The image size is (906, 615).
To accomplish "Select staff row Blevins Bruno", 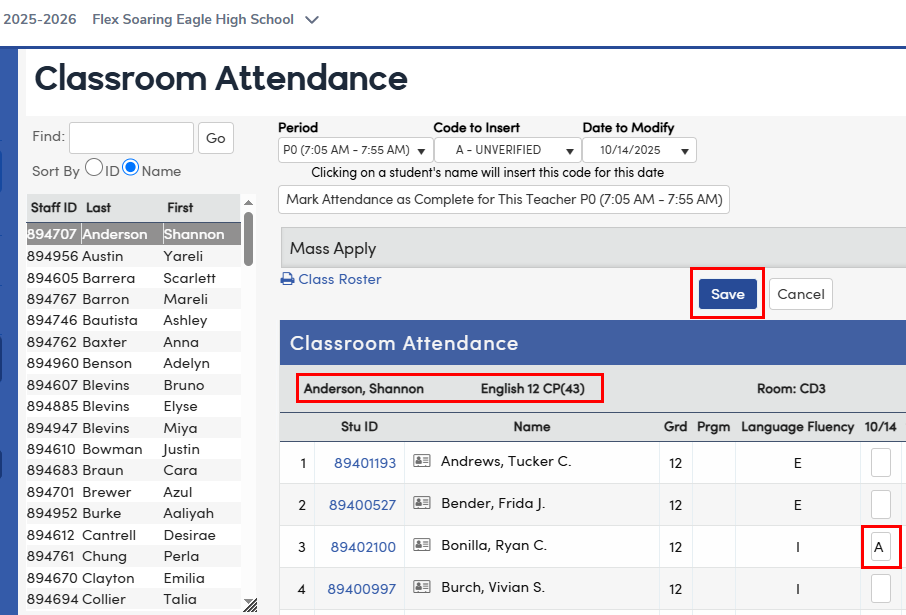I will [133, 385].
